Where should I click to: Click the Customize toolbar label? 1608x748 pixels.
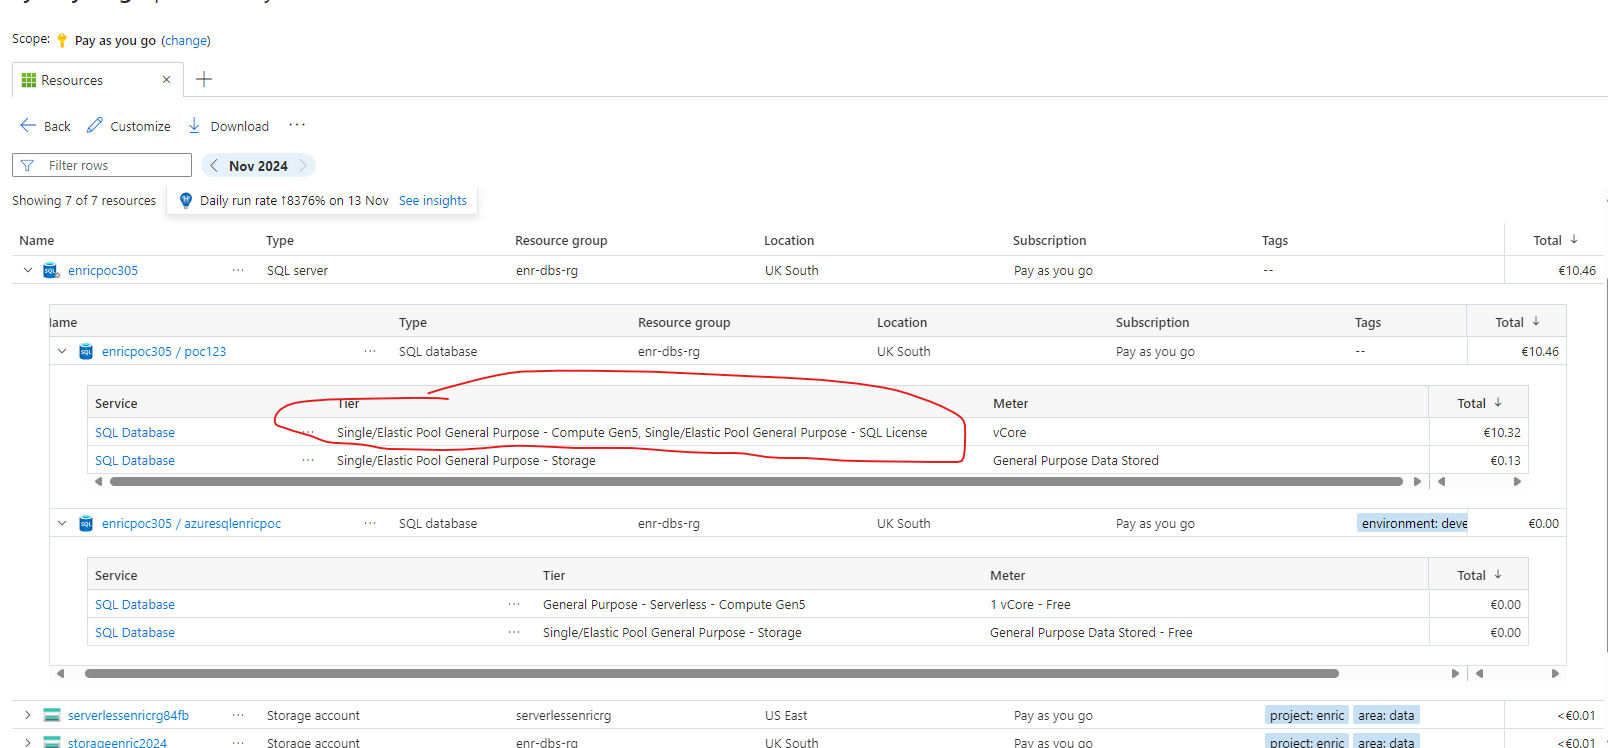(140, 126)
